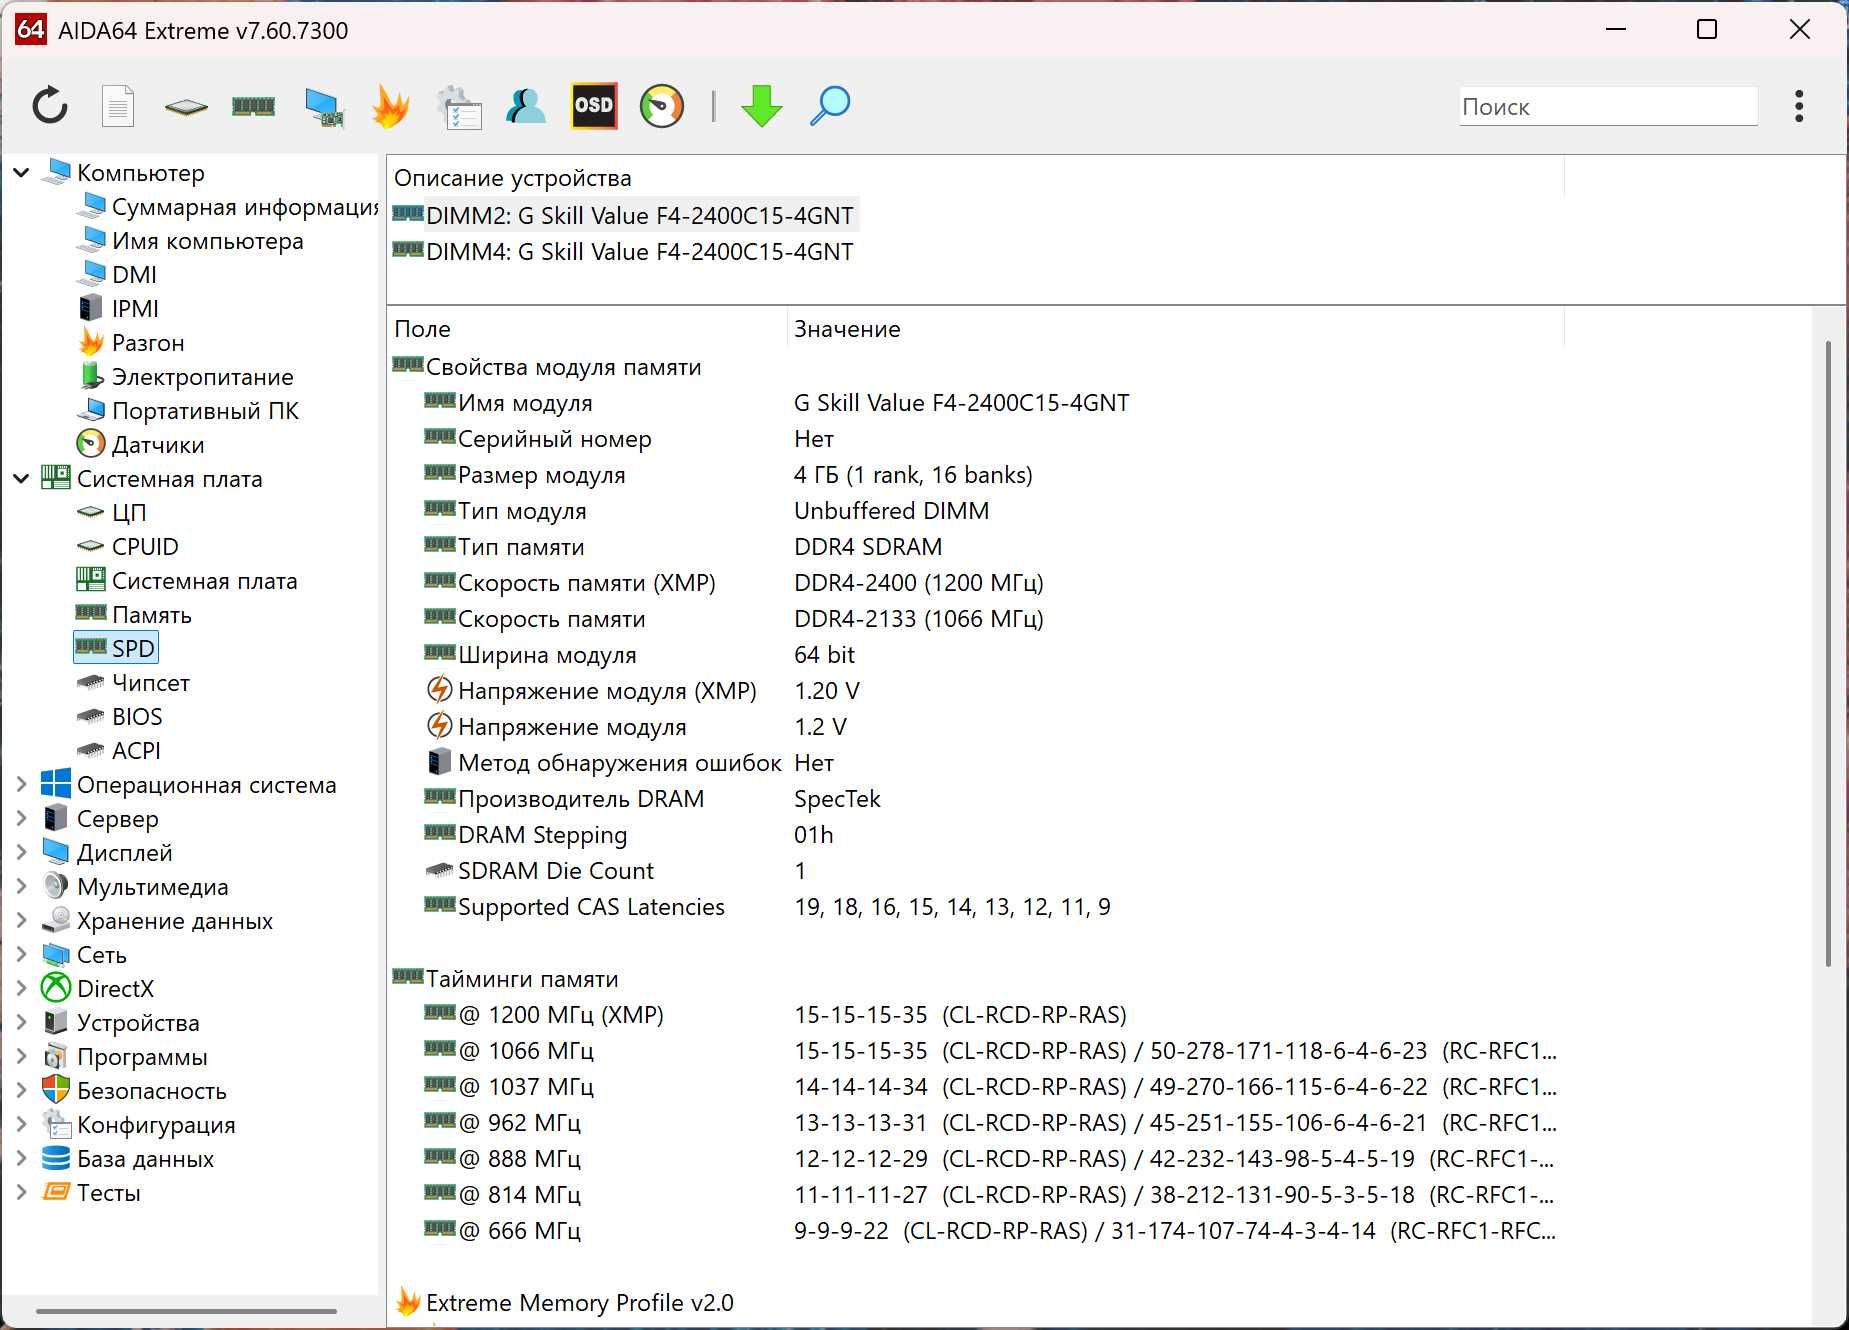Launch the flame stability test icon
The width and height of the screenshot is (1849, 1330).
[390, 106]
